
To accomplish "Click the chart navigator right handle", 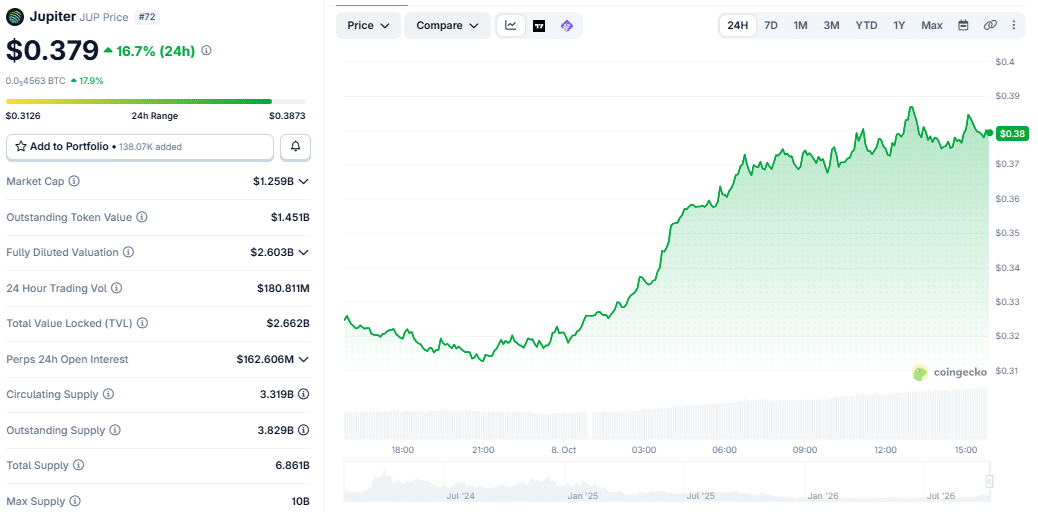I will (x=990, y=482).
